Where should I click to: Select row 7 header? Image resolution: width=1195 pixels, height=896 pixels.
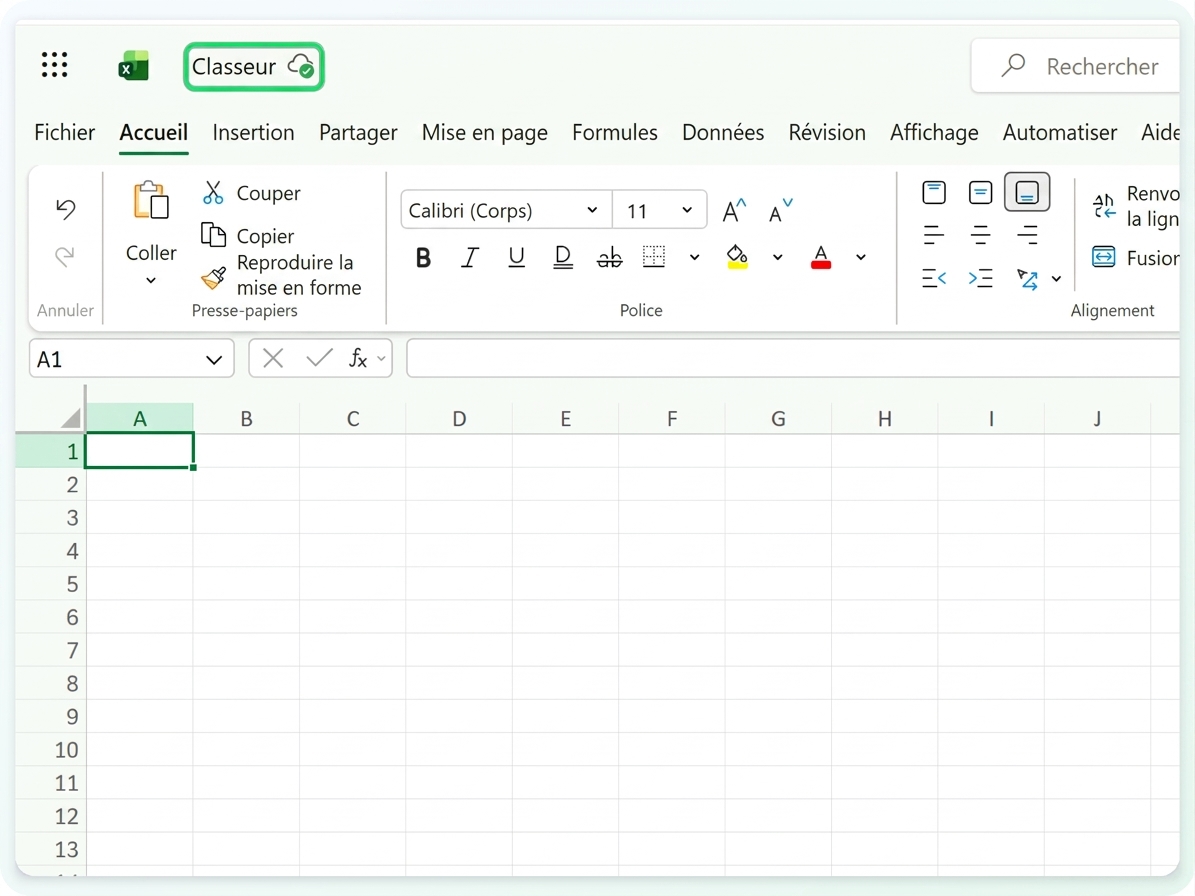click(50, 650)
